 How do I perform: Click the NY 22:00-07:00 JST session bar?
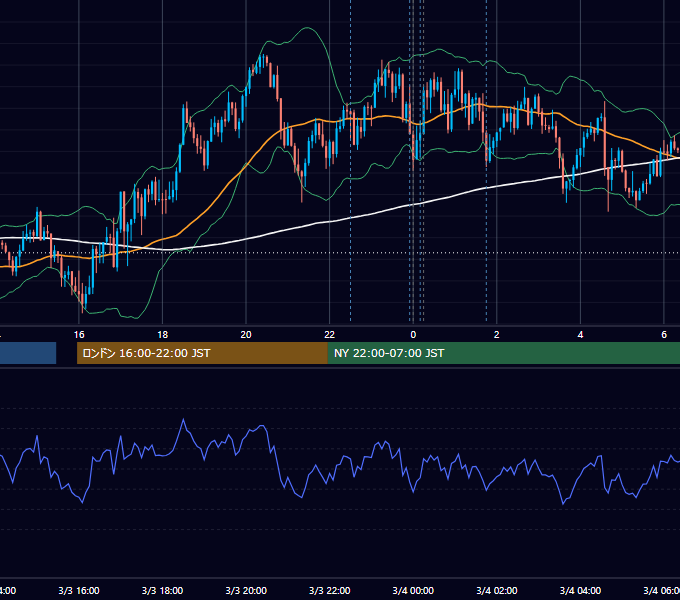pos(503,353)
